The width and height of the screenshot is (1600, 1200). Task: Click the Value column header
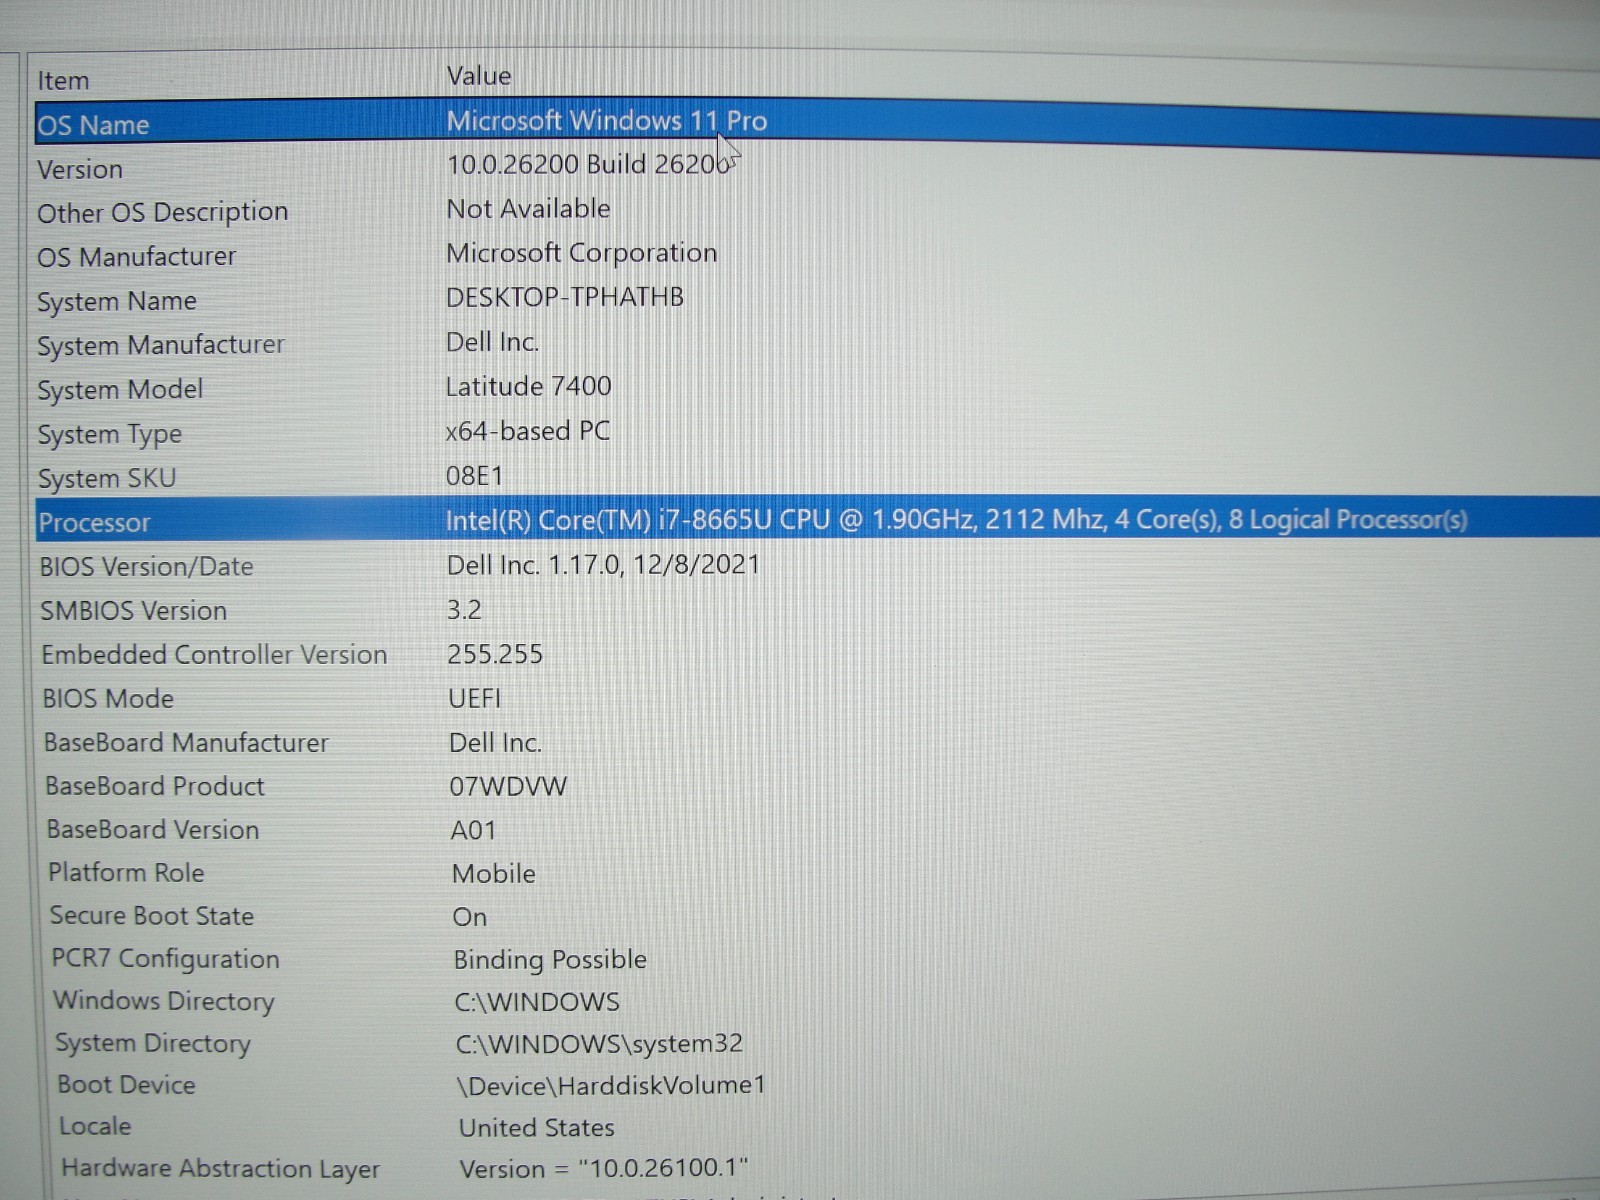[479, 76]
